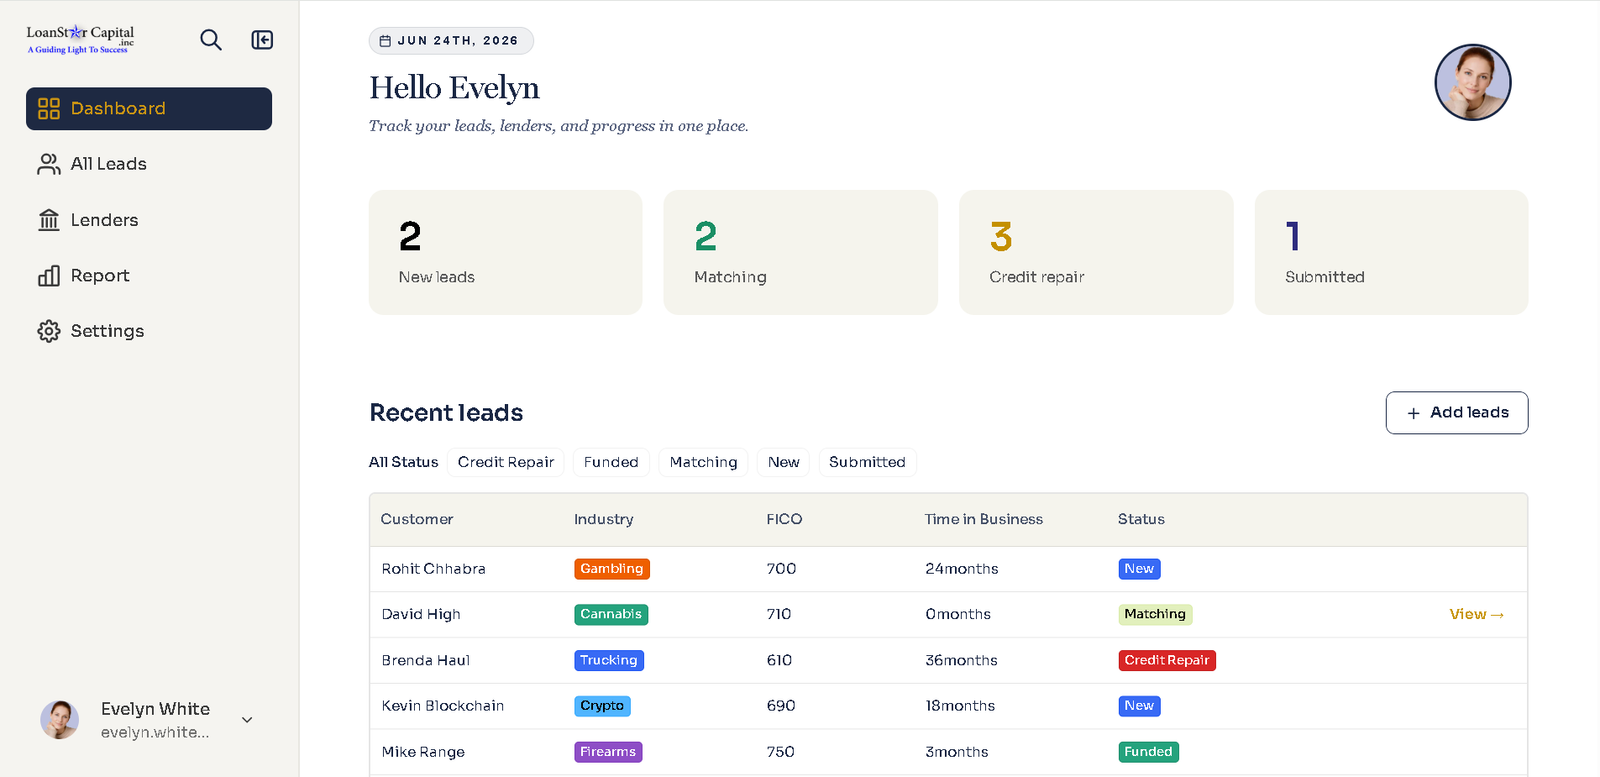Open the Report section
1600x777 pixels.
tap(149, 276)
